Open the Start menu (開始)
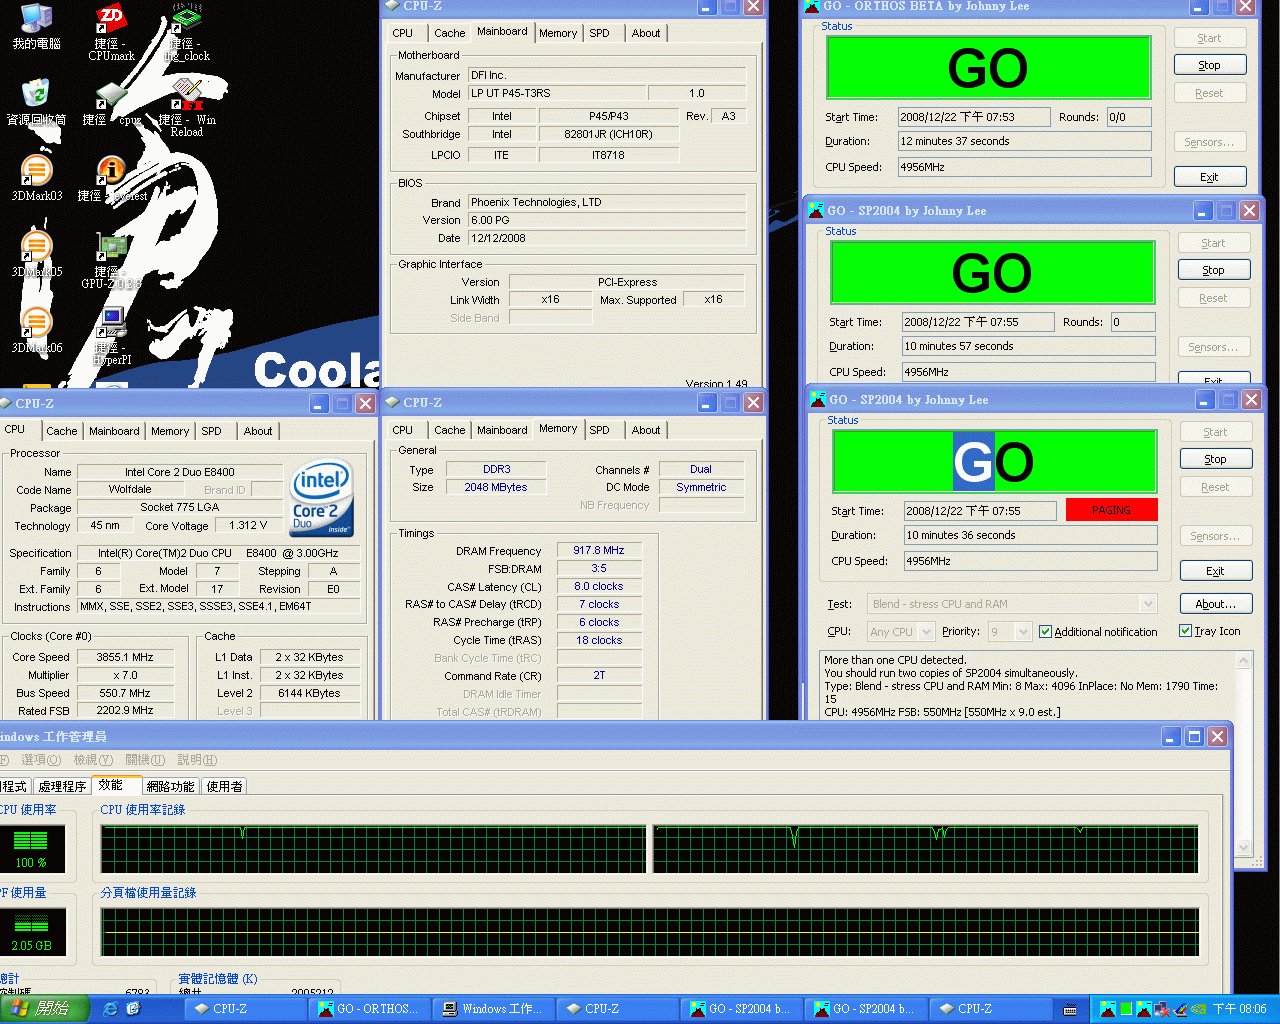Image resolution: width=1280 pixels, height=1024 pixels. [x=44, y=1009]
